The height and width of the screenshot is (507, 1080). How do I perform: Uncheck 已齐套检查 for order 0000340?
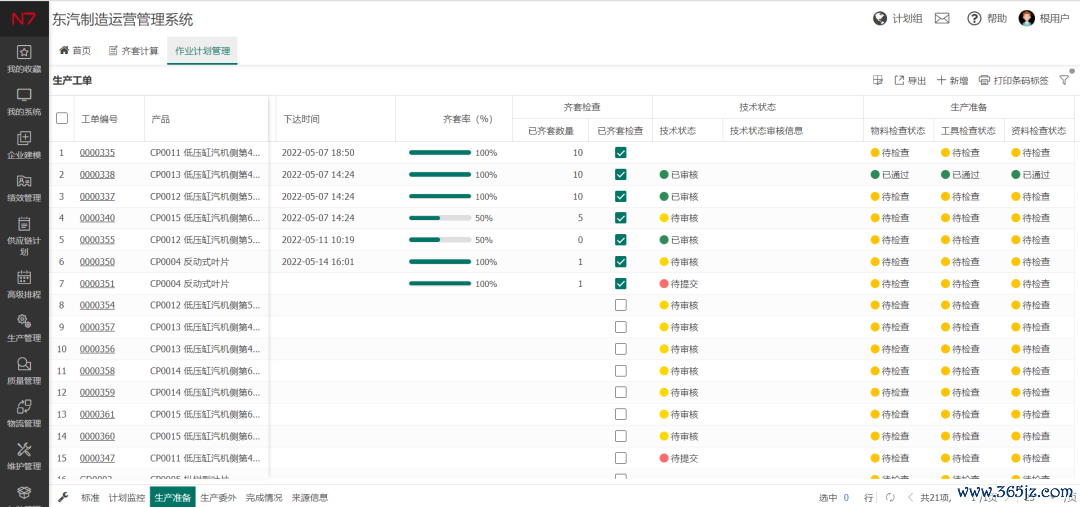click(621, 218)
